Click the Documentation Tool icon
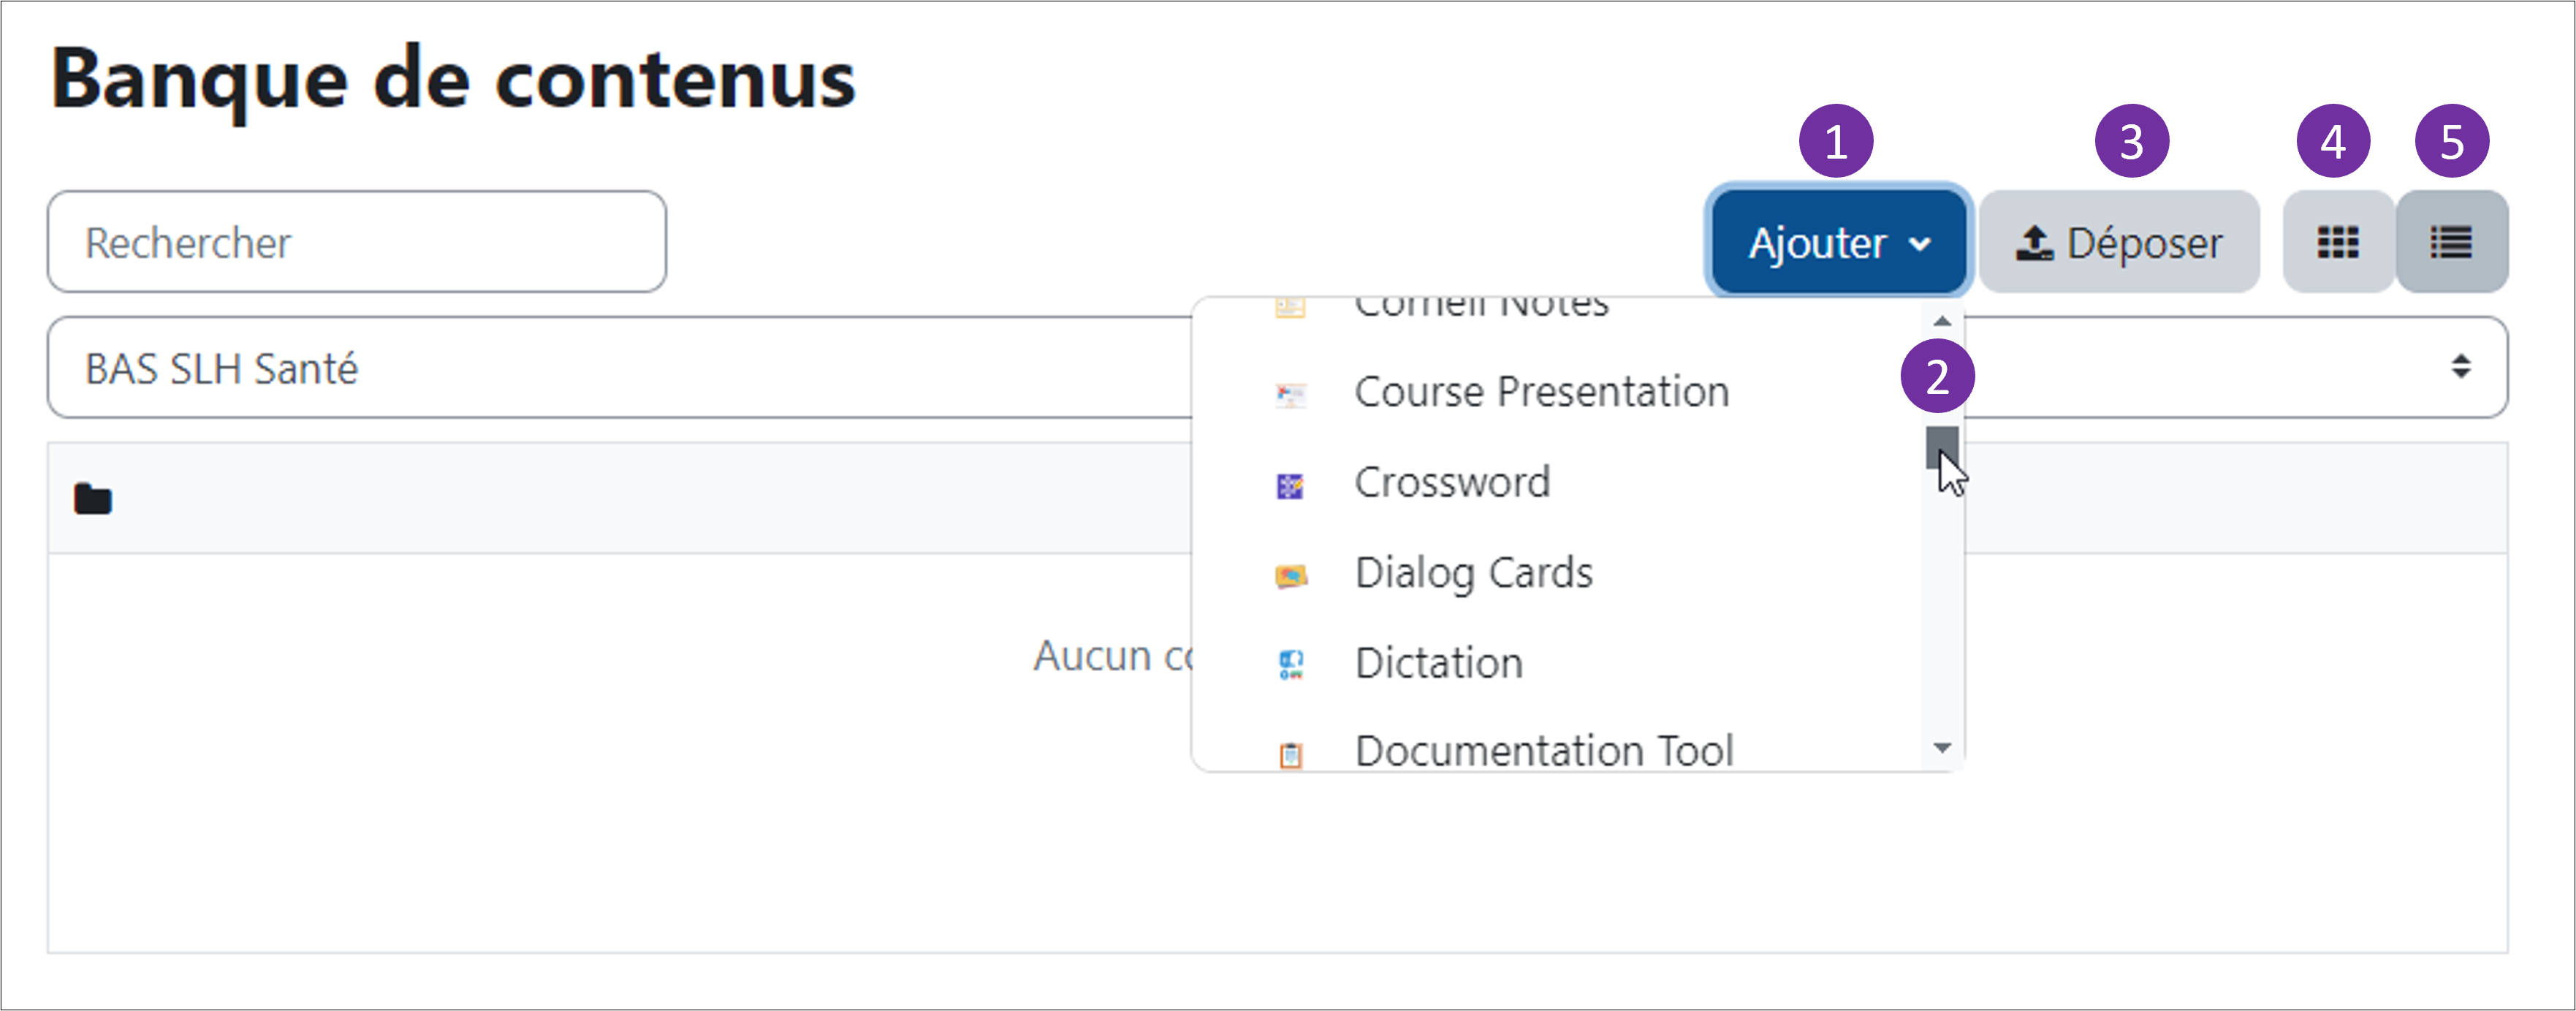The height and width of the screenshot is (1011, 2576). tap(1290, 754)
